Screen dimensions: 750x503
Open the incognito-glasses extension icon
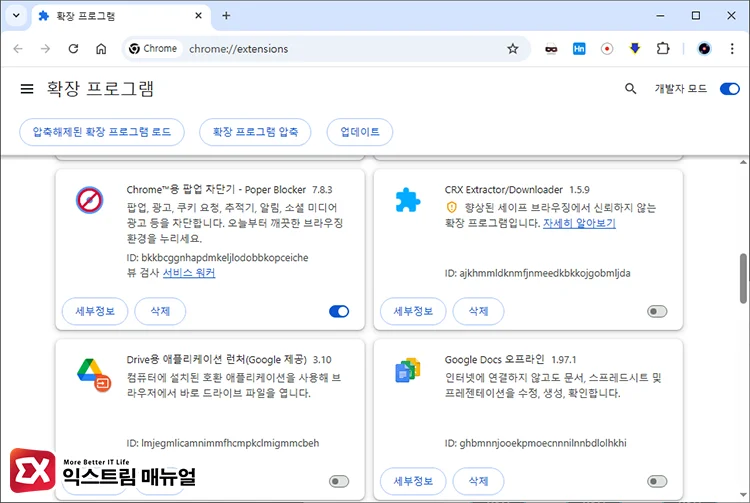coord(551,49)
